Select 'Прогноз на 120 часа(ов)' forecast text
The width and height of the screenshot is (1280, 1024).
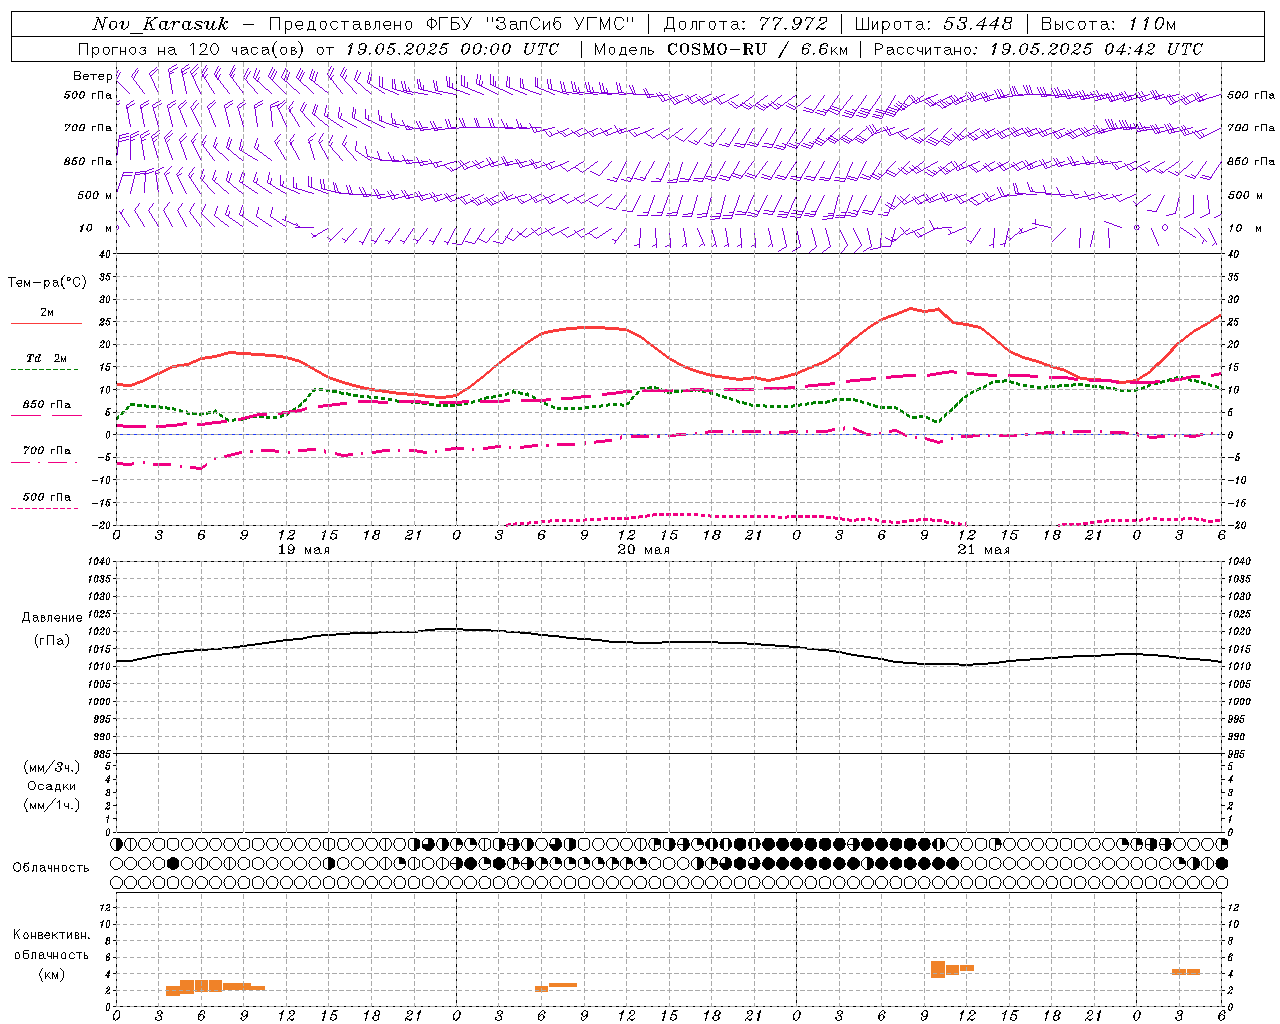(x=193, y=49)
